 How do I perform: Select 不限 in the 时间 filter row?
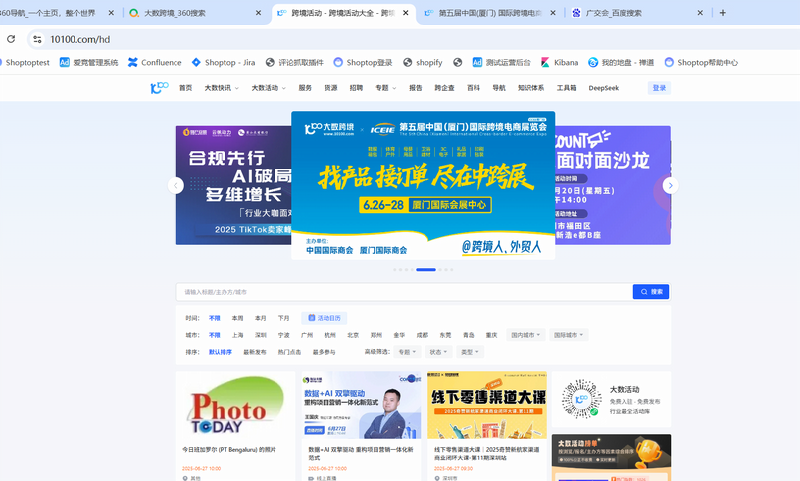(x=214, y=318)
